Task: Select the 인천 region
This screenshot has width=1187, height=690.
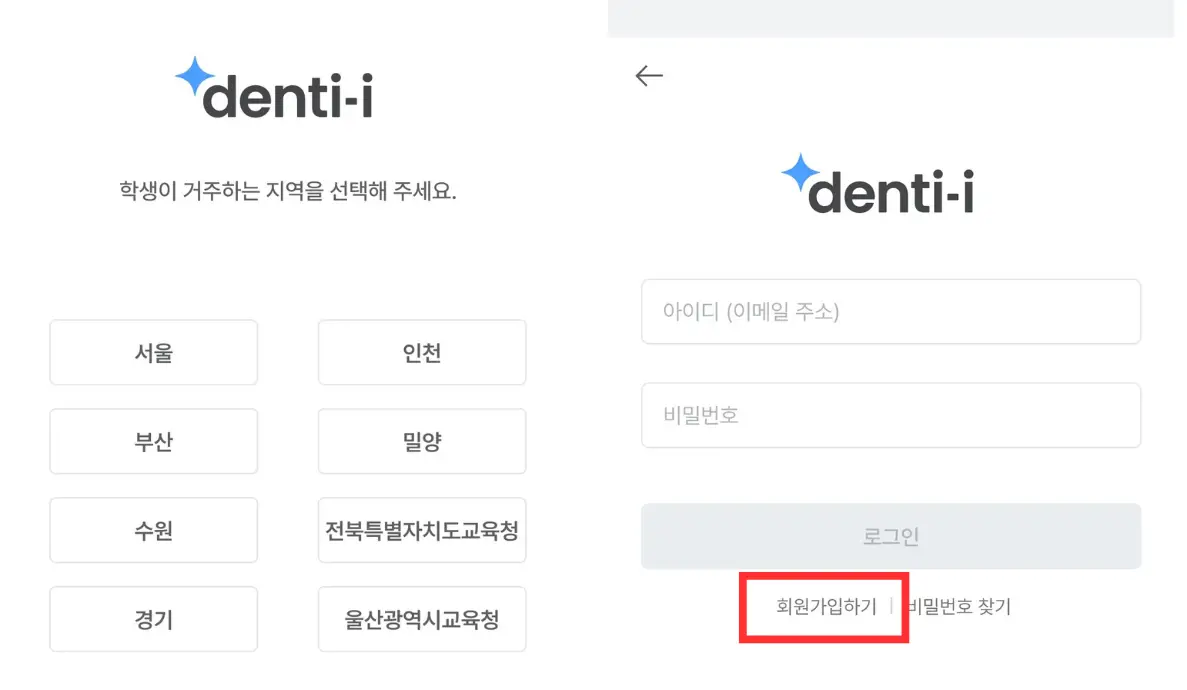Action: click(421, 352)
